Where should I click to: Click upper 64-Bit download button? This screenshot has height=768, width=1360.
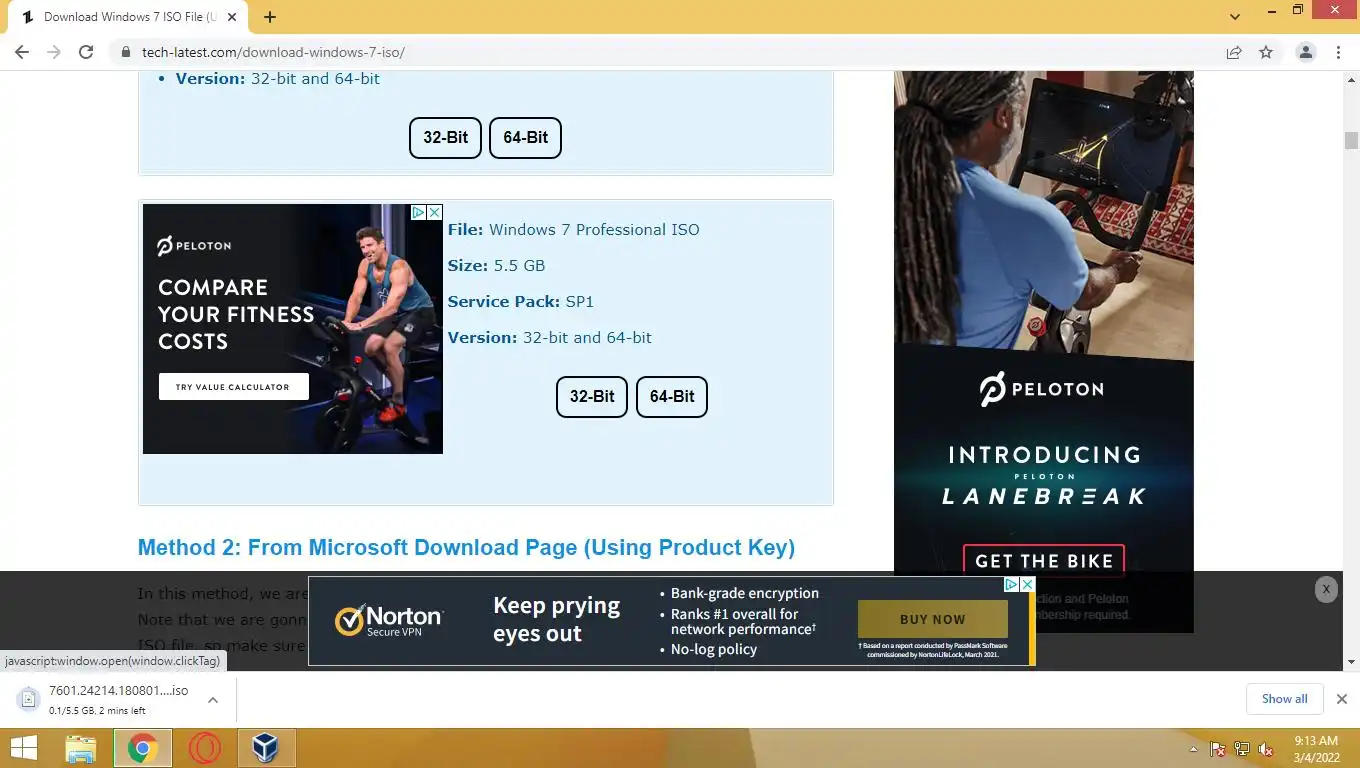[x=525, y=138]
